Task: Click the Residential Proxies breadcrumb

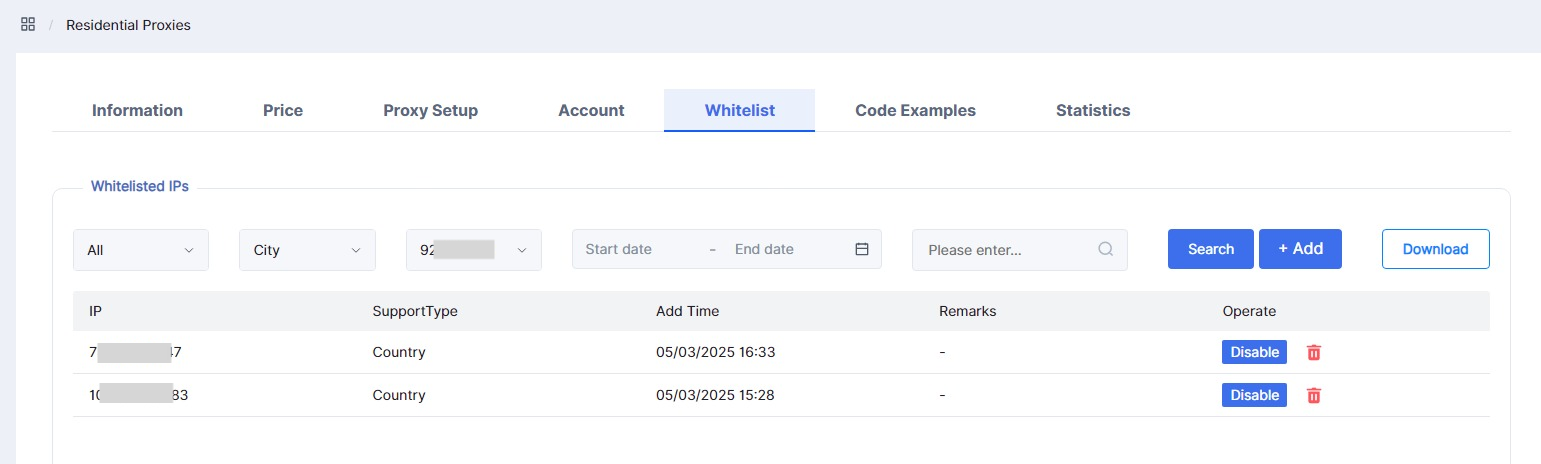Action: coord(128,25)
